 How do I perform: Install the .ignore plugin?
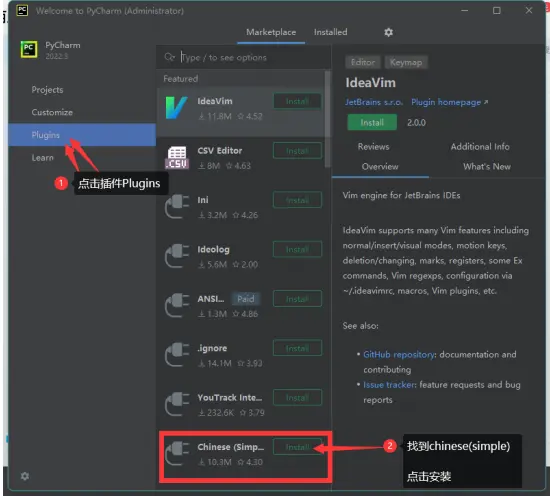[x=297, y=348]
